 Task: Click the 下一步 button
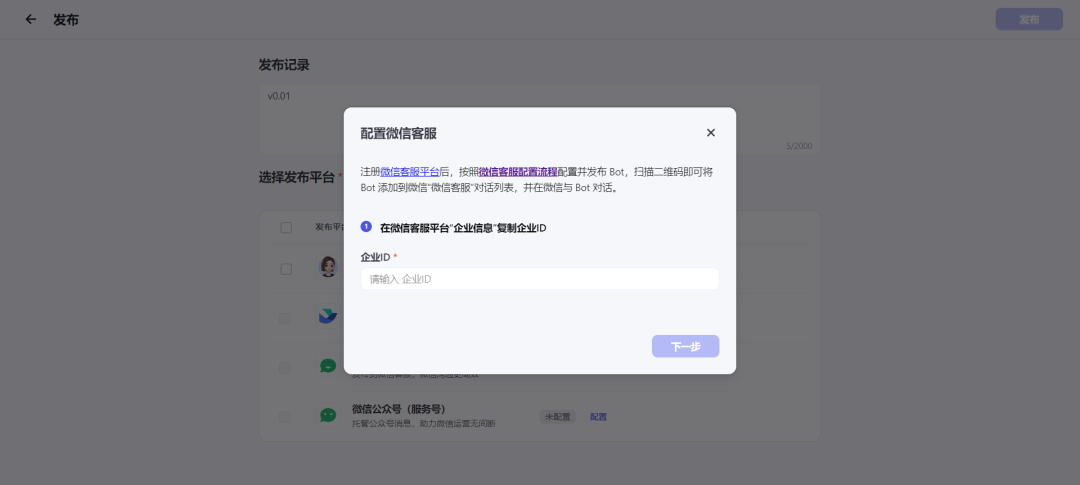click(685, 347)
